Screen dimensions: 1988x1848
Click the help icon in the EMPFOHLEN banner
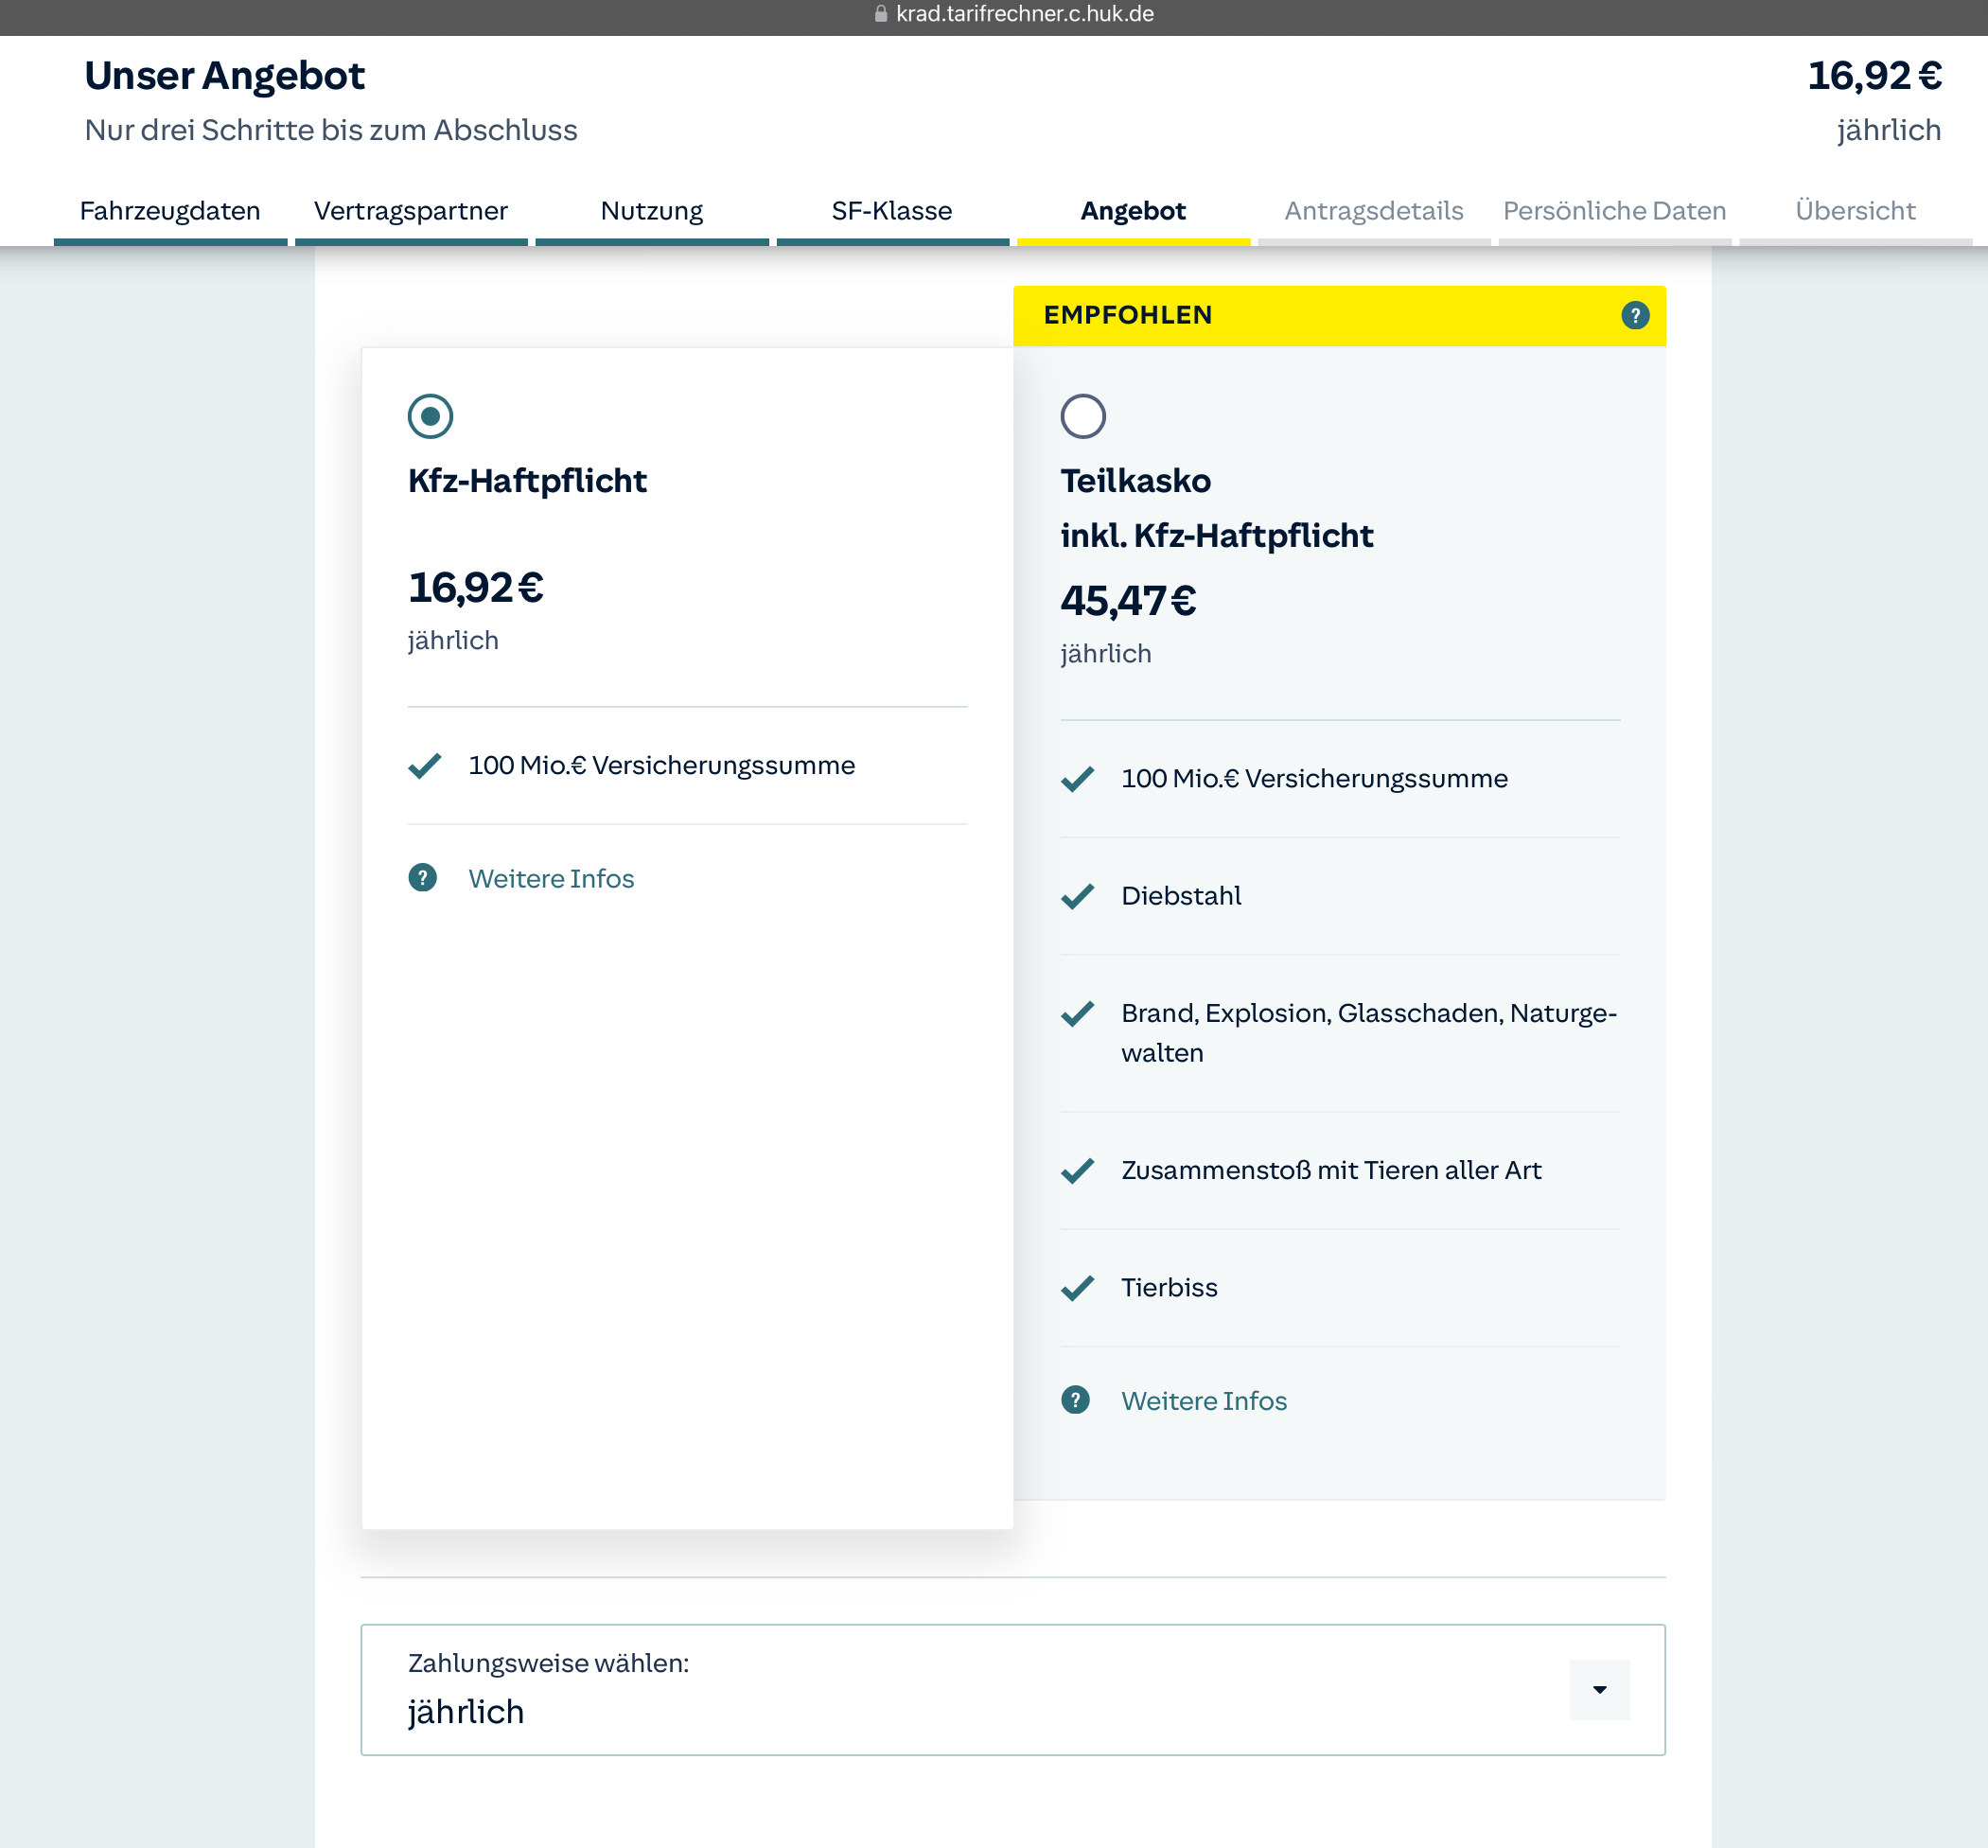pos(1634,316)
